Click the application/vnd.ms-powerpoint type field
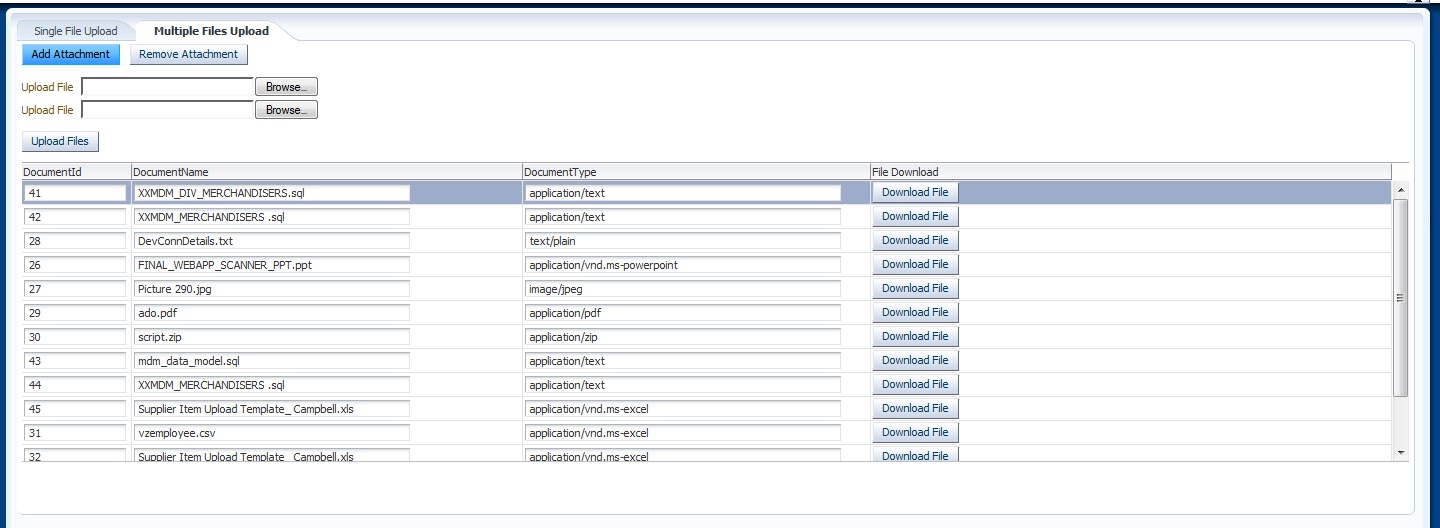 click(x=683, y=265)
